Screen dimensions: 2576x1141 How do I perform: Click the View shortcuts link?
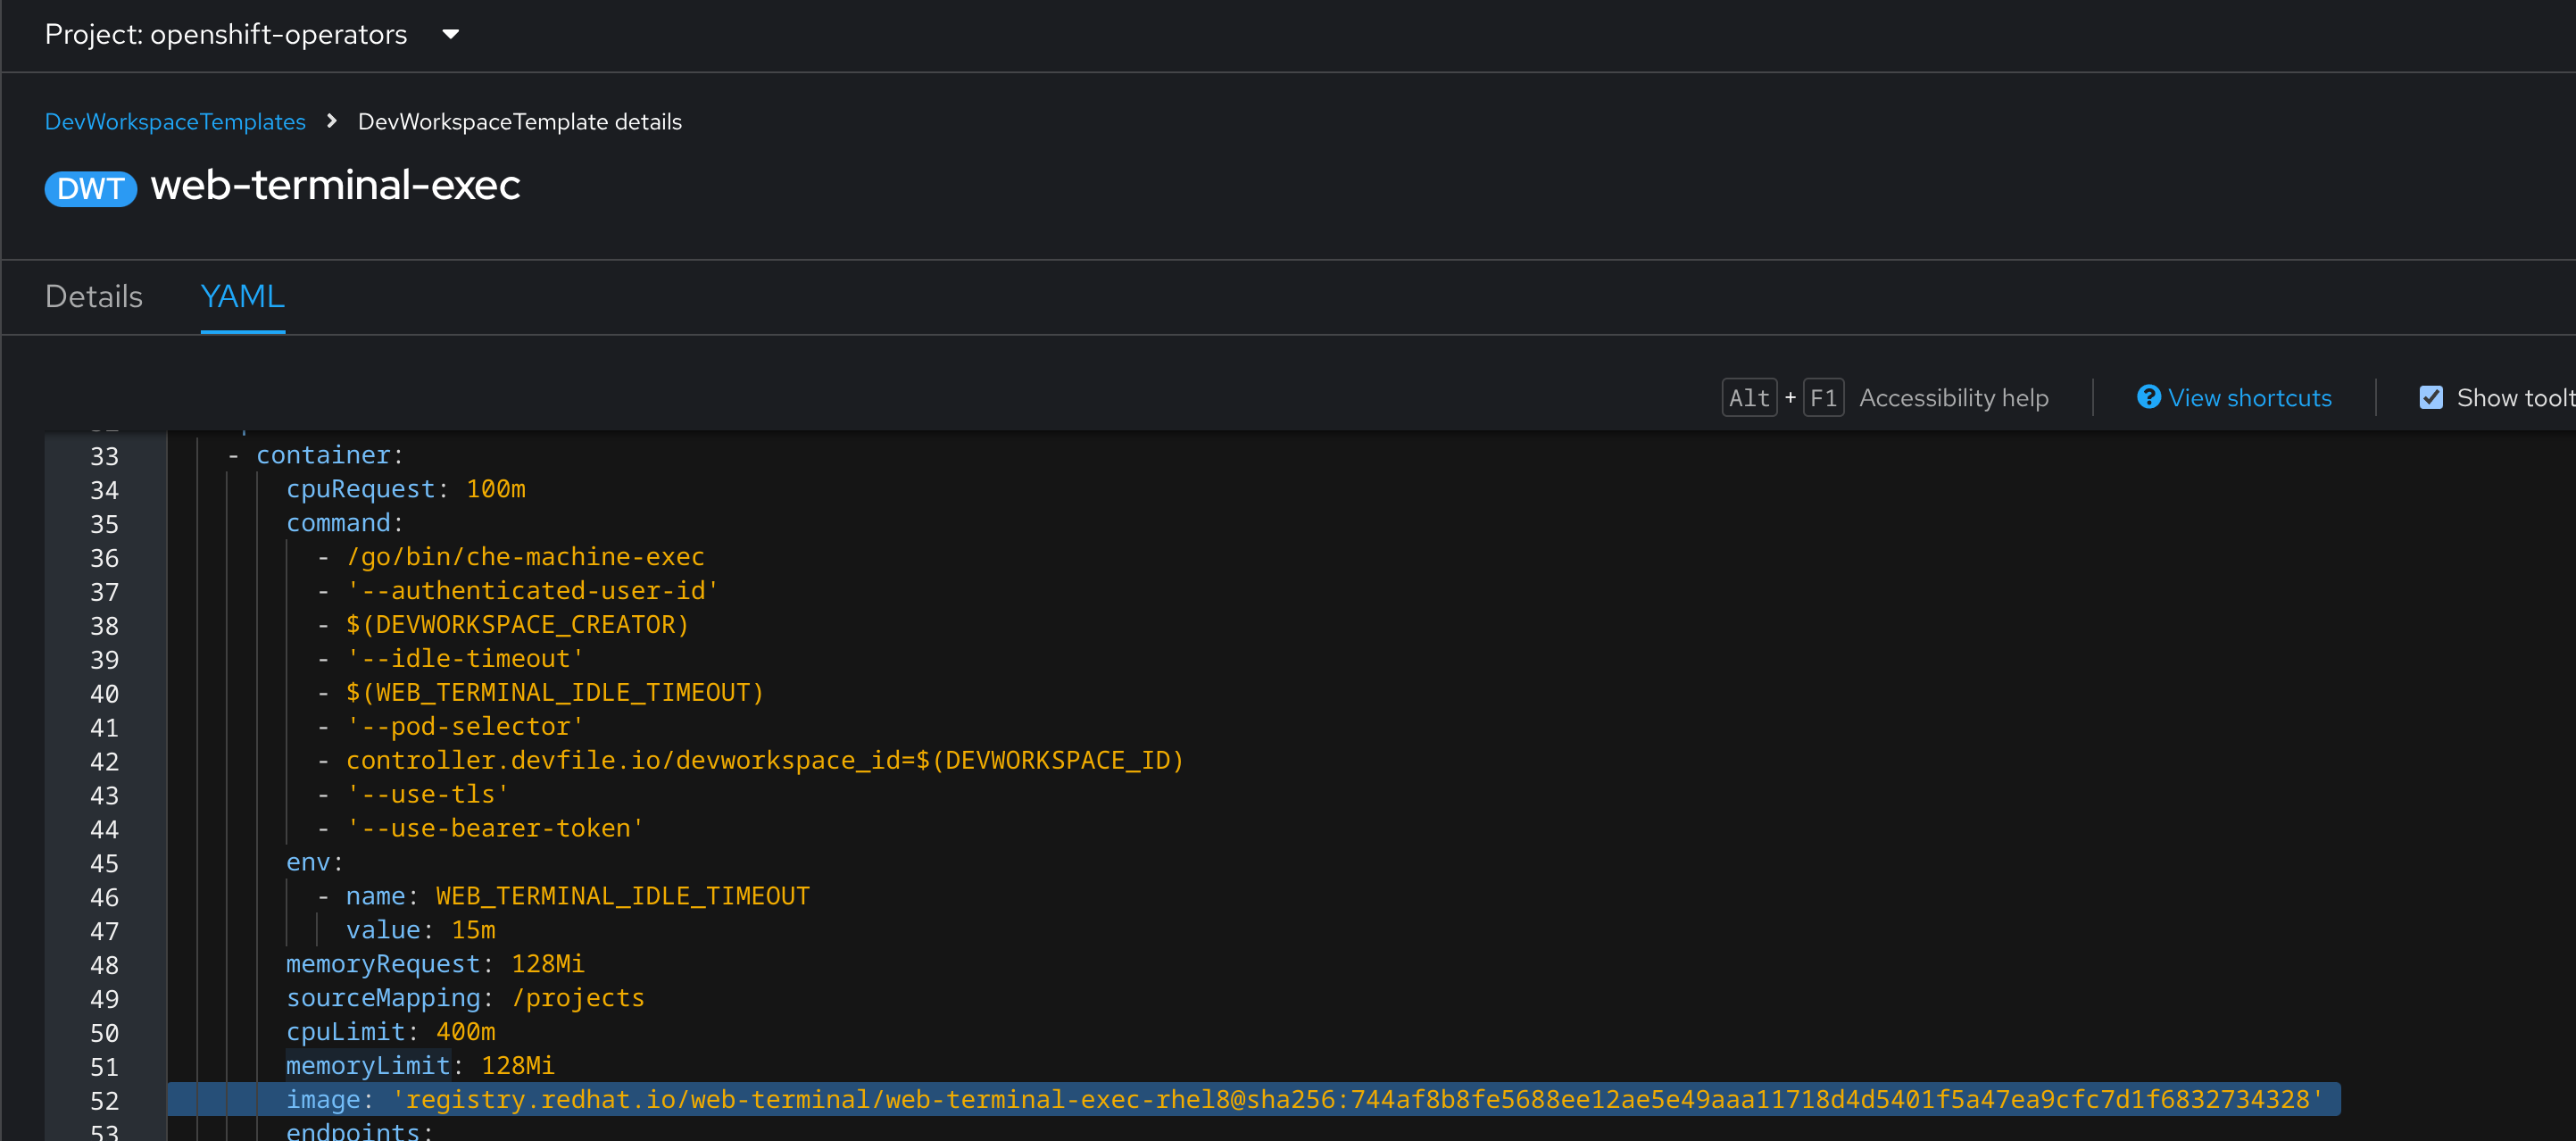[2249, 398]
